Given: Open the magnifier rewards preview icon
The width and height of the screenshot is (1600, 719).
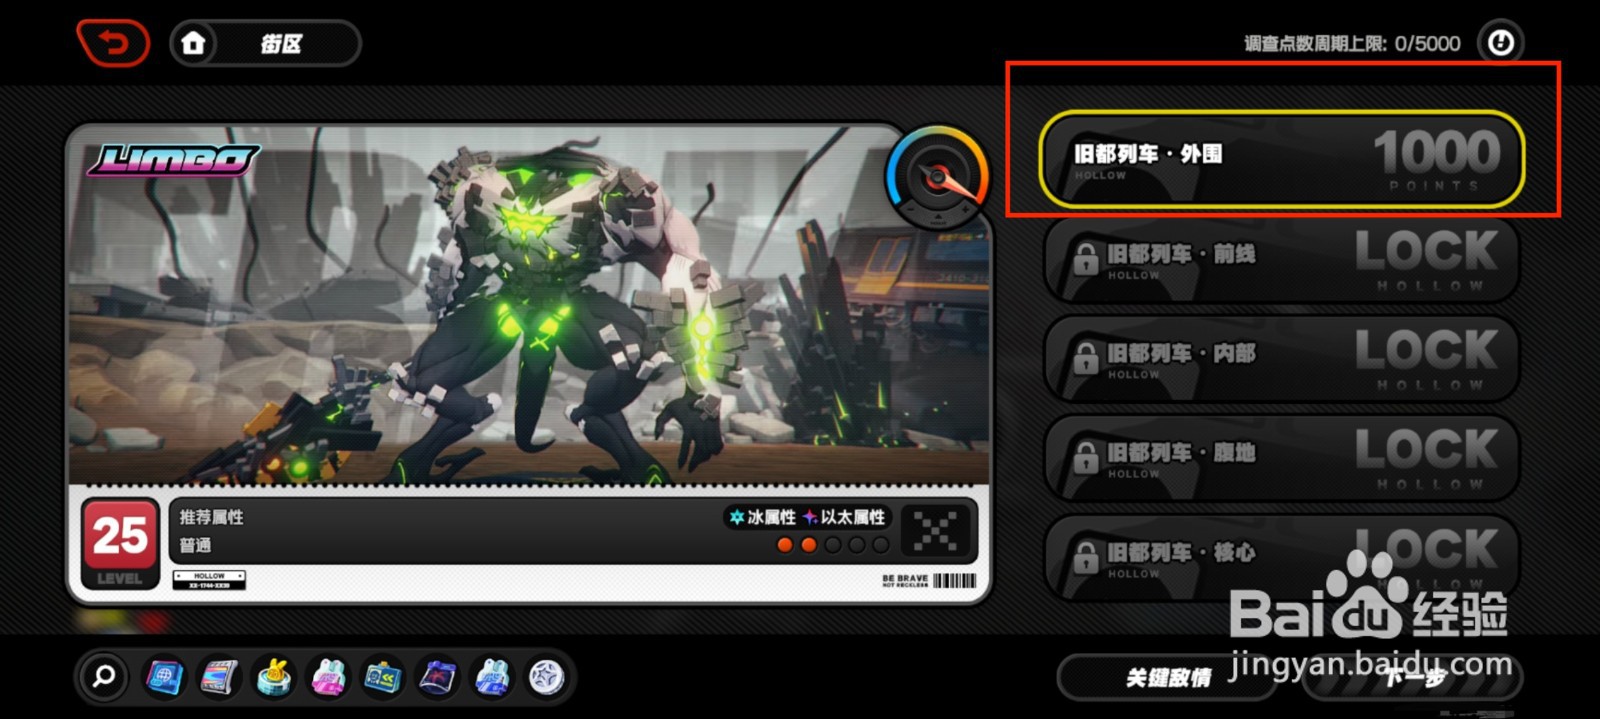Looking at the screenshot, I should tap(104, 677).
